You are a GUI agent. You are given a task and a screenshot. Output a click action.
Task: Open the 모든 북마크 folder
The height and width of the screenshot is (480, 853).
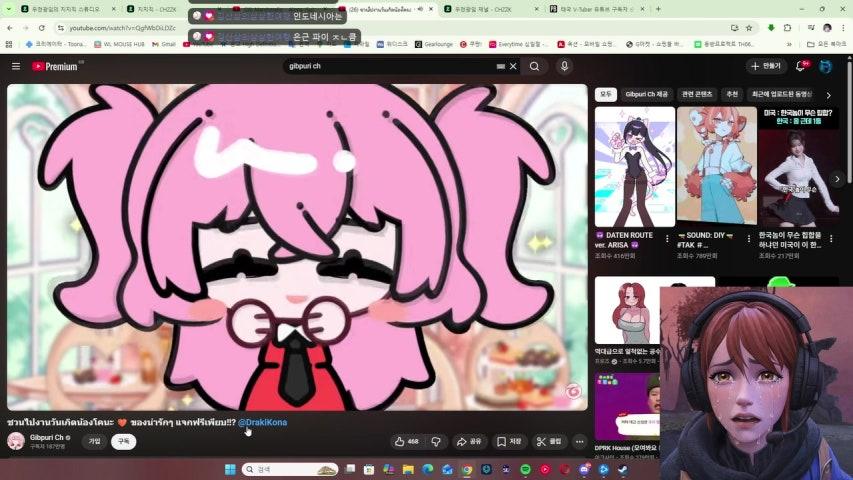point(826,44)
